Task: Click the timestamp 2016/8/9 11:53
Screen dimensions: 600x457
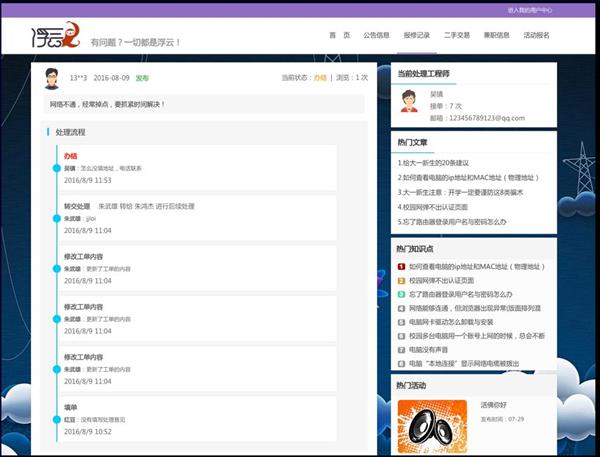Action: [88, 180]
